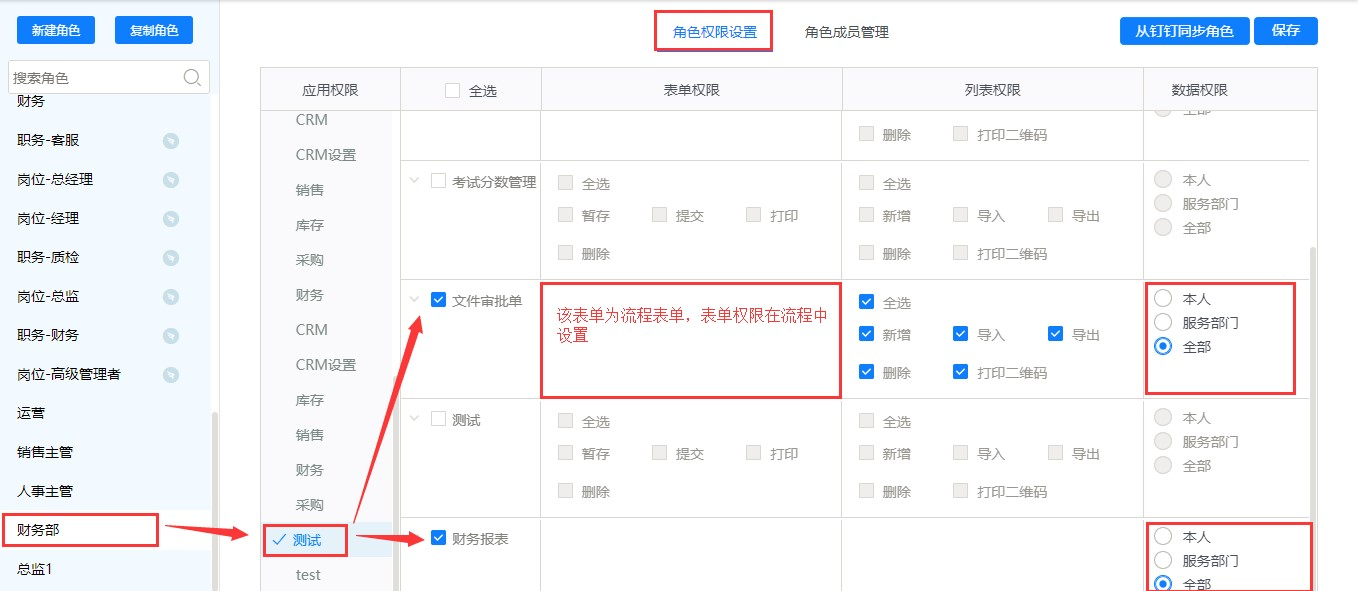Select the checked 测试 app in 应用权限 list

tap(307, 540)
